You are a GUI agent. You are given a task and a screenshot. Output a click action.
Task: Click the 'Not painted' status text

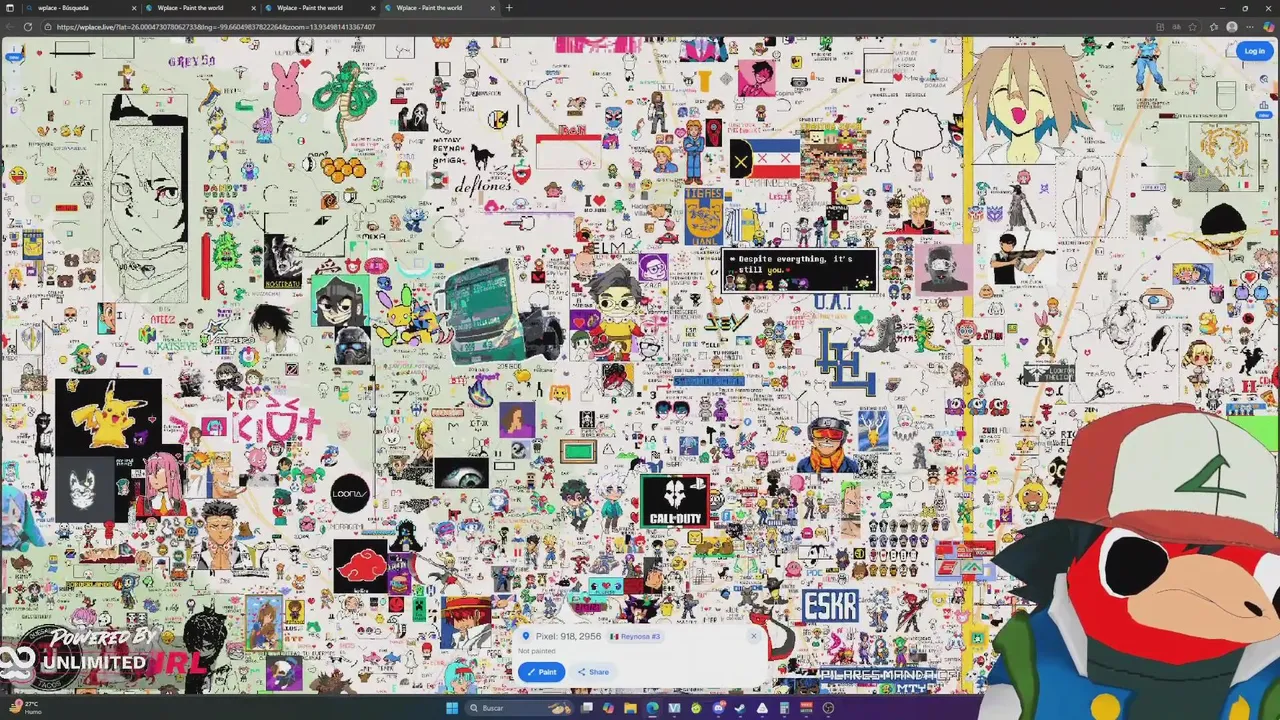(537, 651)
